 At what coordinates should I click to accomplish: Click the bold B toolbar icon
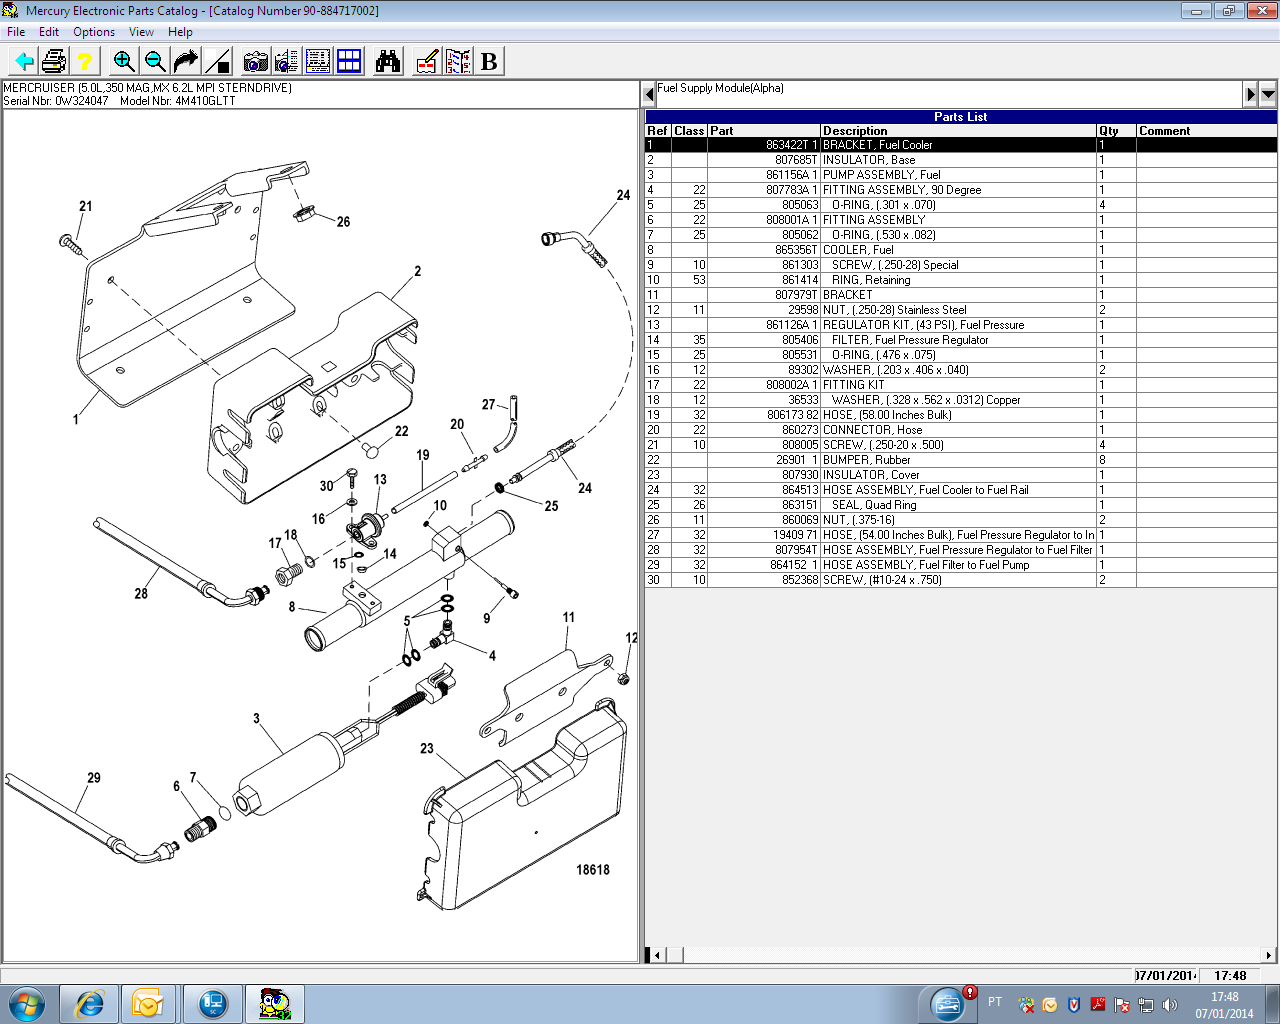[489, 62]
